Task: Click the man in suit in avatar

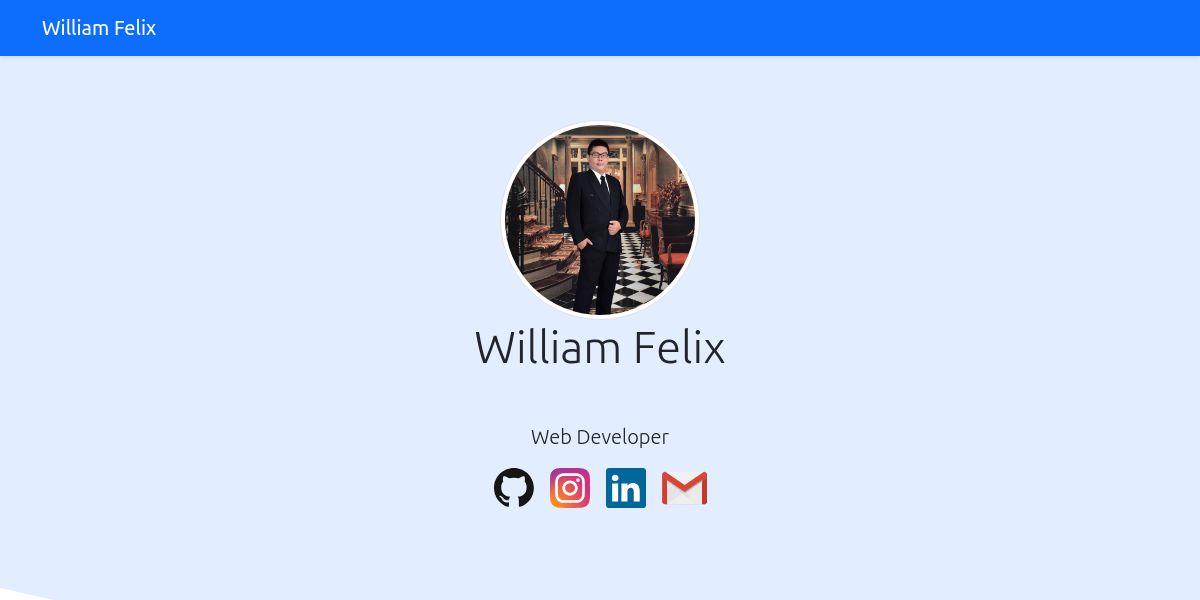Action: (597, 225)
